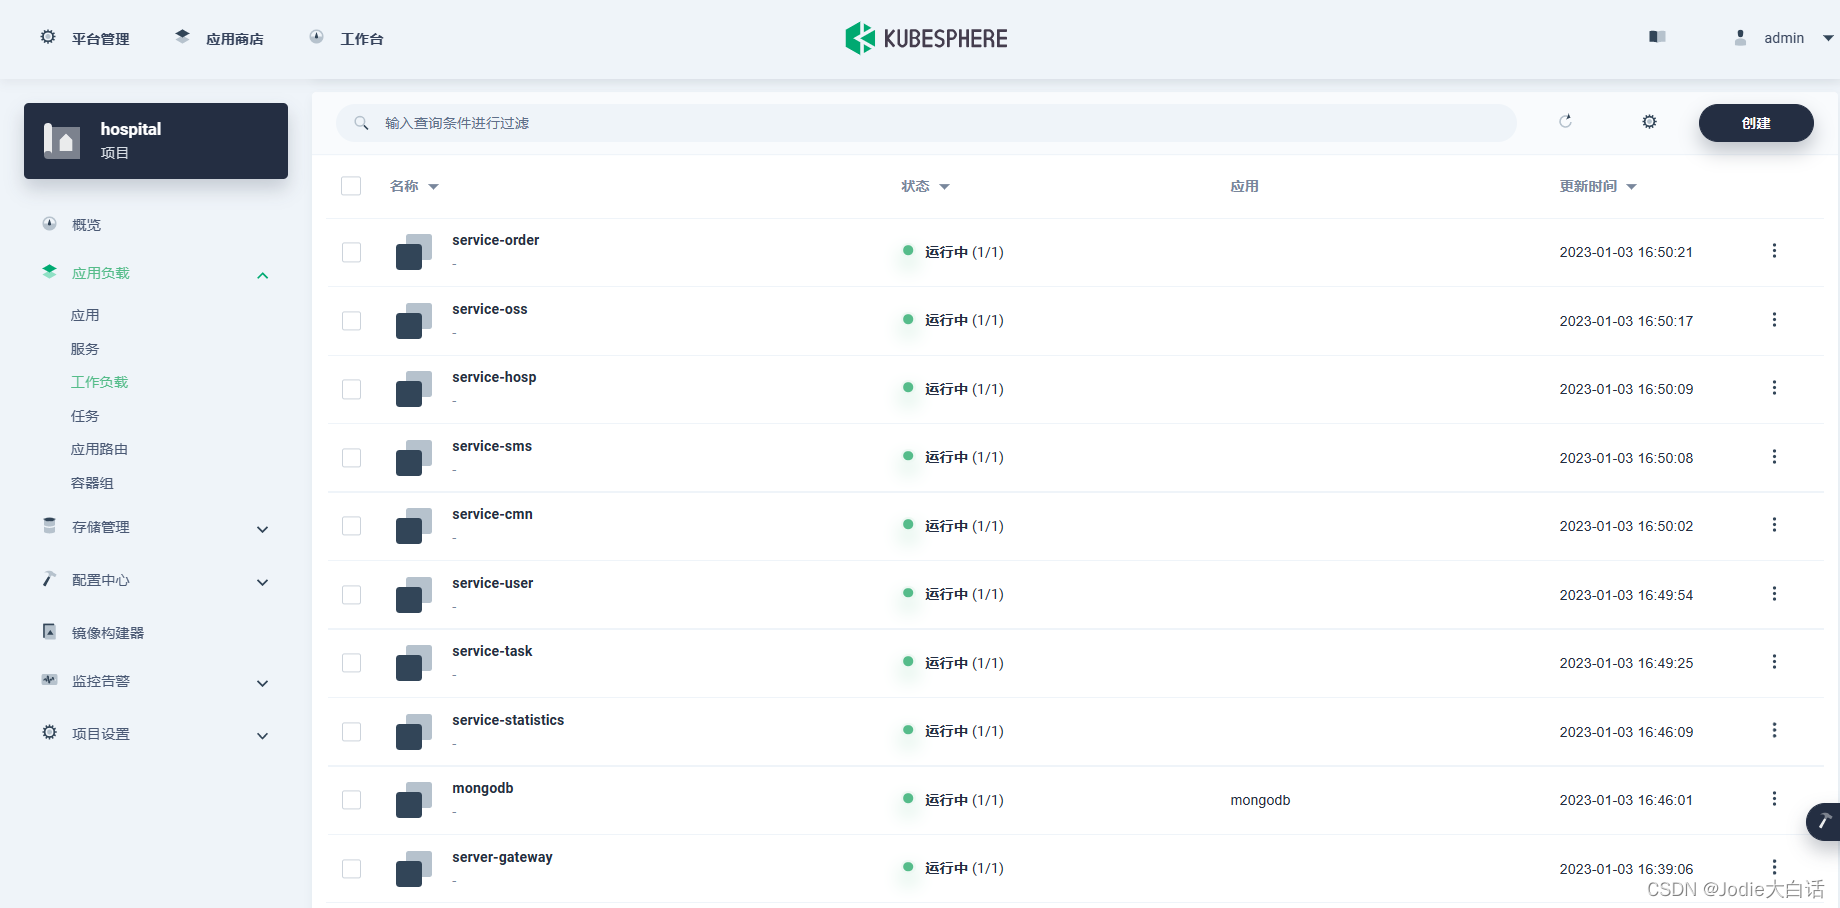Go to Jobs (任务) in sidebar
This screenshot has height=908, width=1840.
click(85, 416)
